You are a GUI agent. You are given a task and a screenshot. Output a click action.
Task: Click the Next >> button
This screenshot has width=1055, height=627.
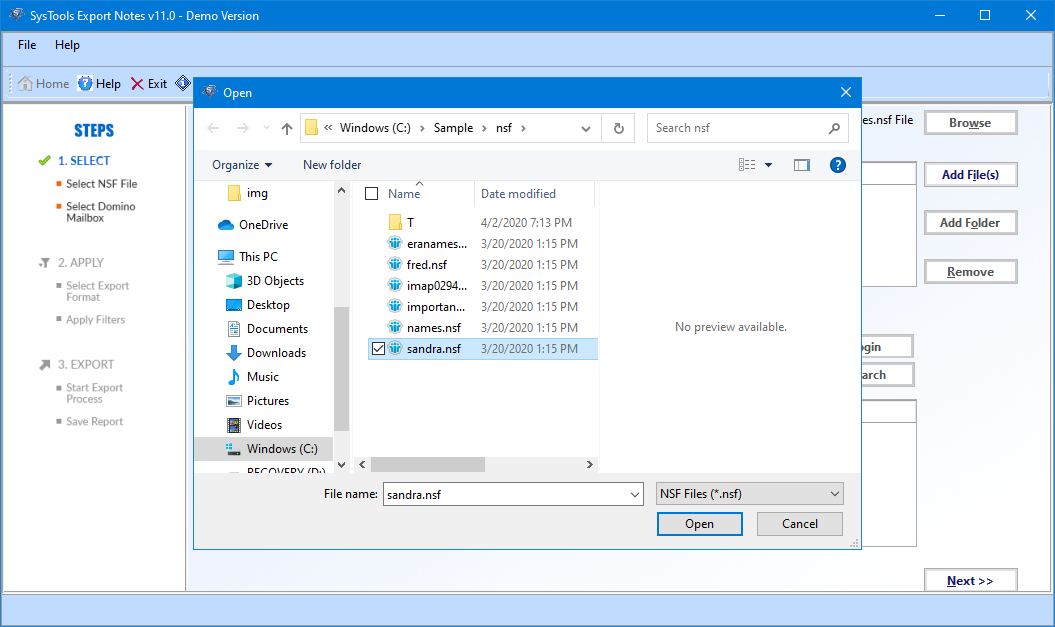click(x=970, y=581)
